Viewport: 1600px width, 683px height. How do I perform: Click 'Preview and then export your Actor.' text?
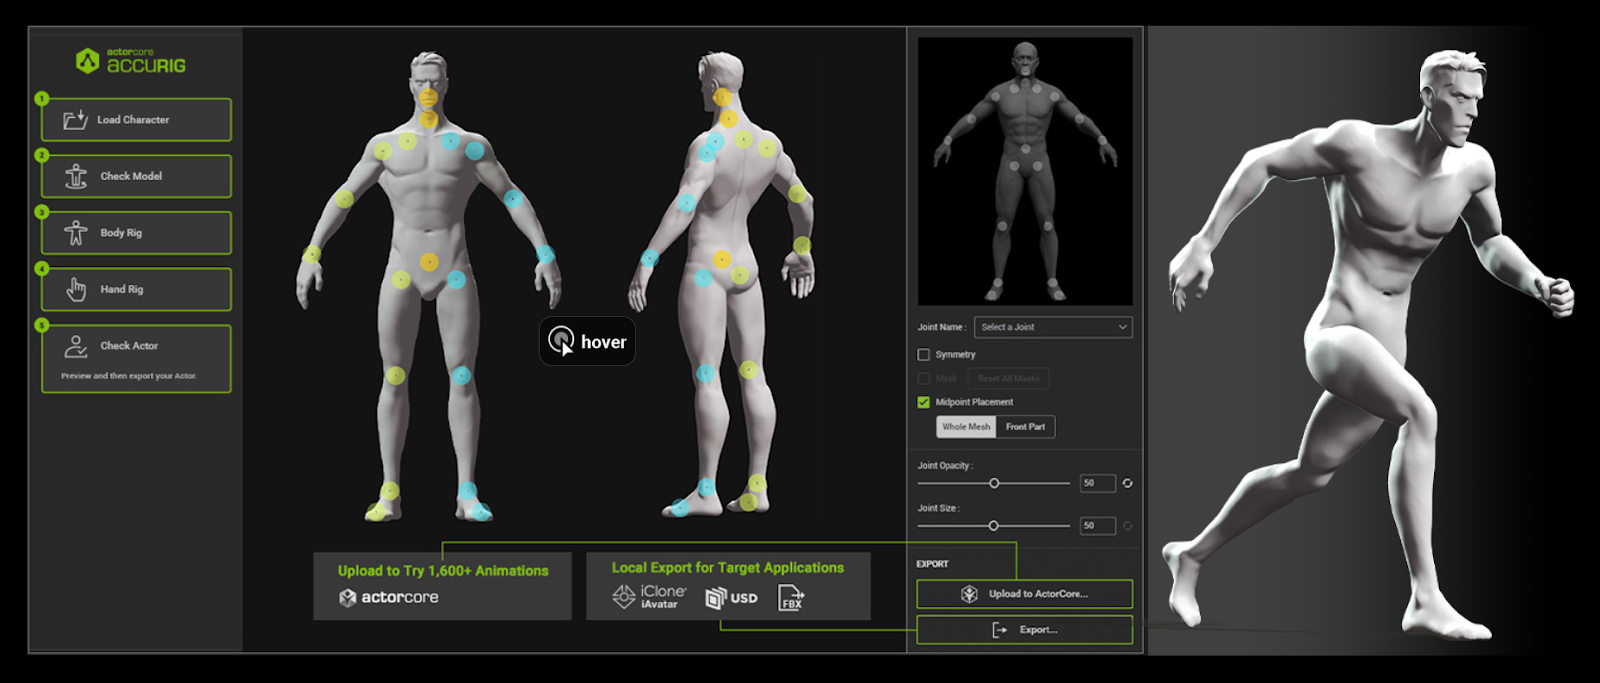[129, 376]
